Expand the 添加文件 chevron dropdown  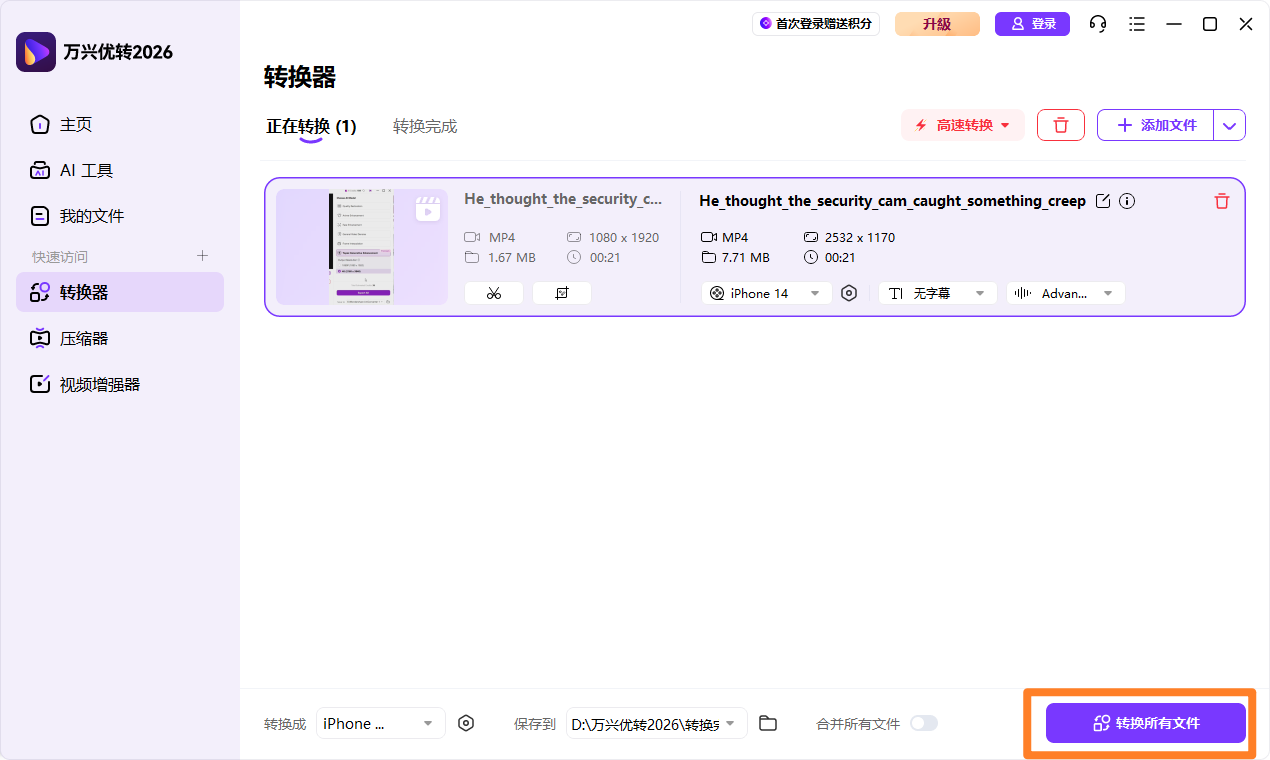(x=1229, y=125)
